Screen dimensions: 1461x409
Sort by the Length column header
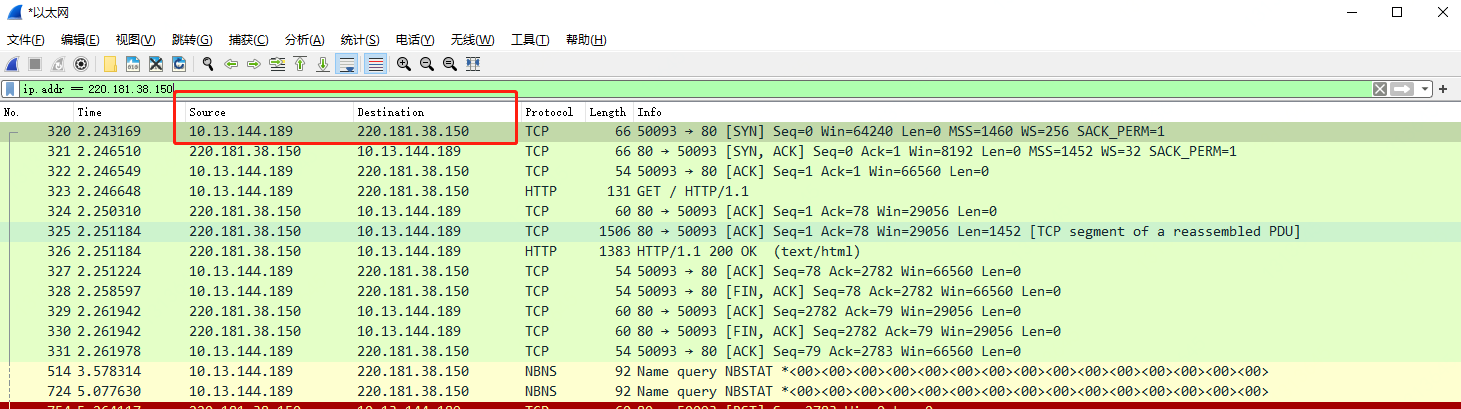coord(609,112)
